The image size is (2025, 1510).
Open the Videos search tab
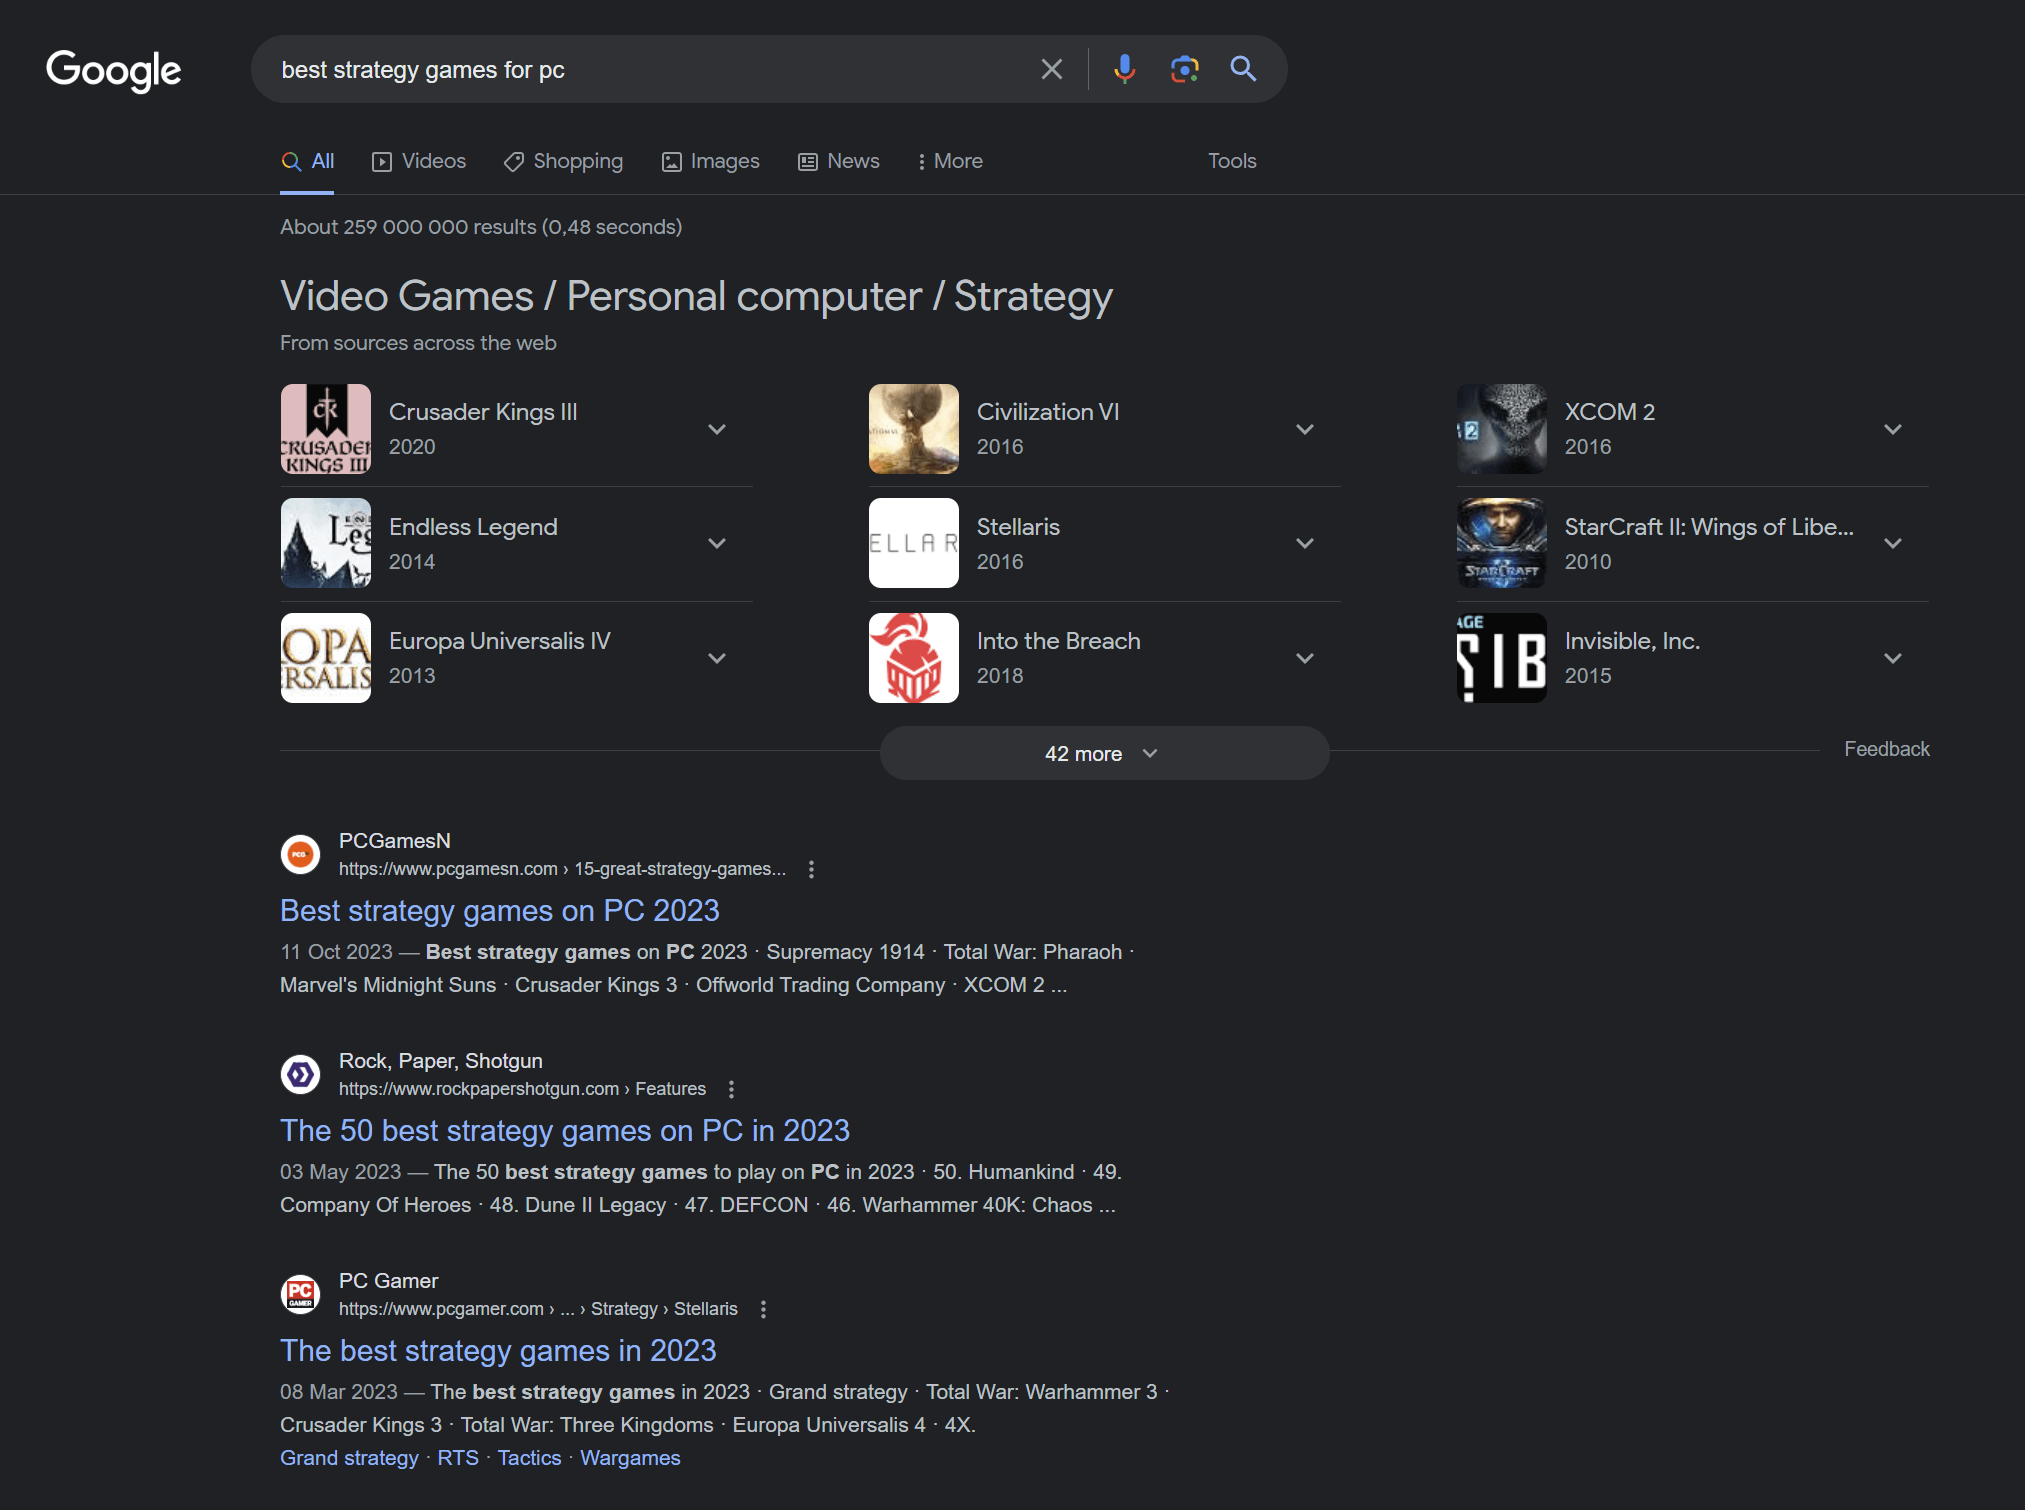pyautogui.click(x=419, y=160)
